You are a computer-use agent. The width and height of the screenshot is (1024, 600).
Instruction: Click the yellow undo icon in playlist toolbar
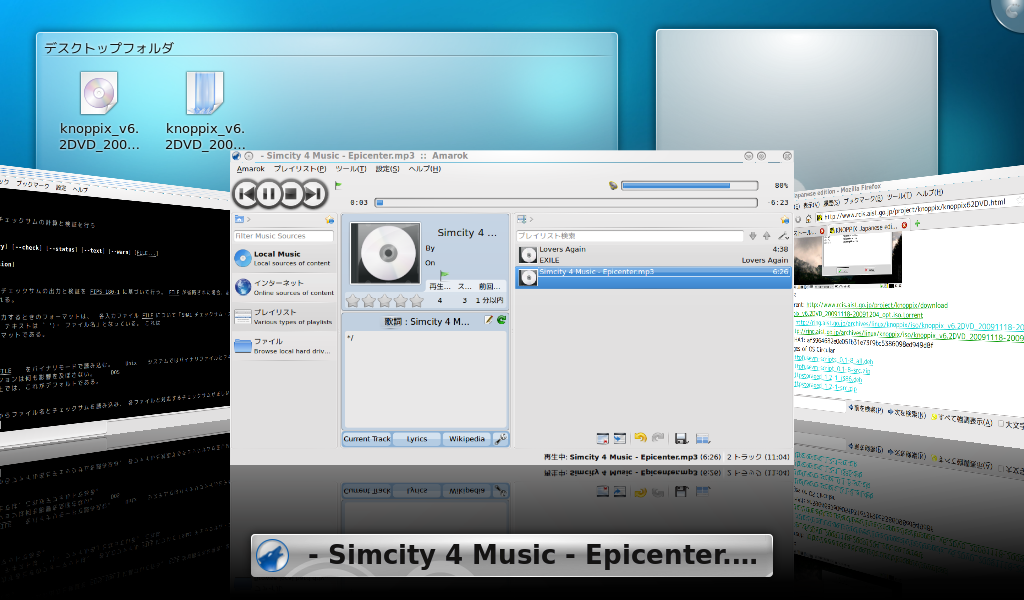click(x=641, y=438)
